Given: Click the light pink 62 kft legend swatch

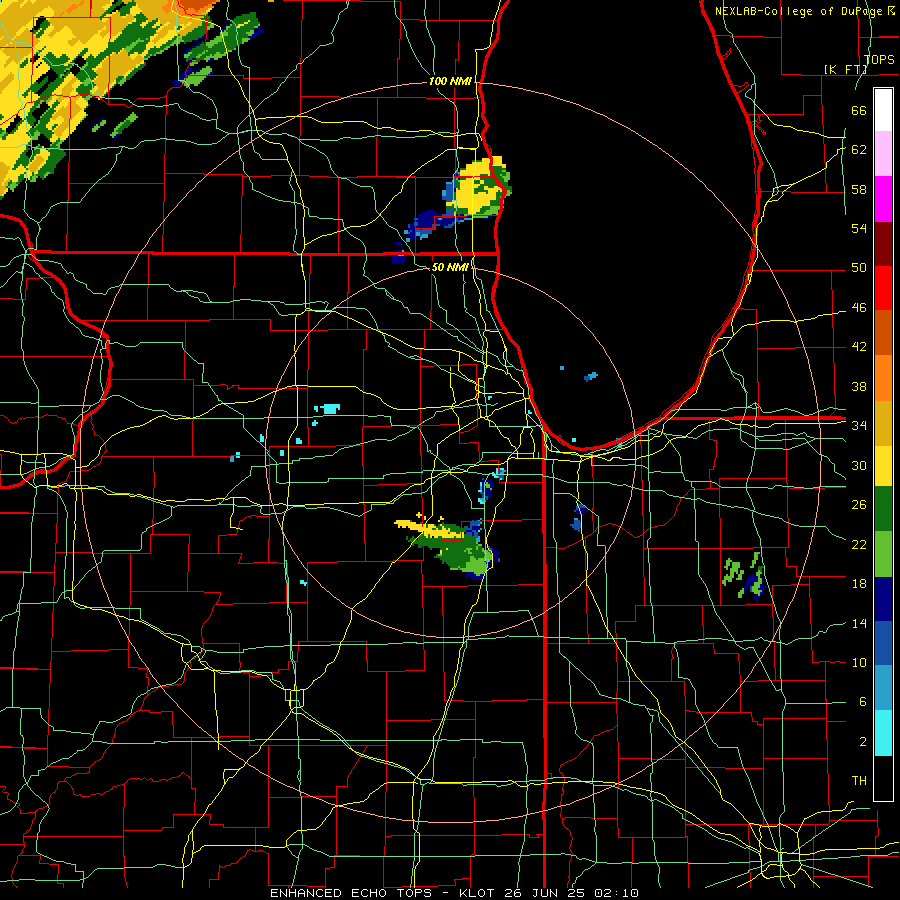Looking at the screenshot, I should pyautogui.click(x=883, y=154).
